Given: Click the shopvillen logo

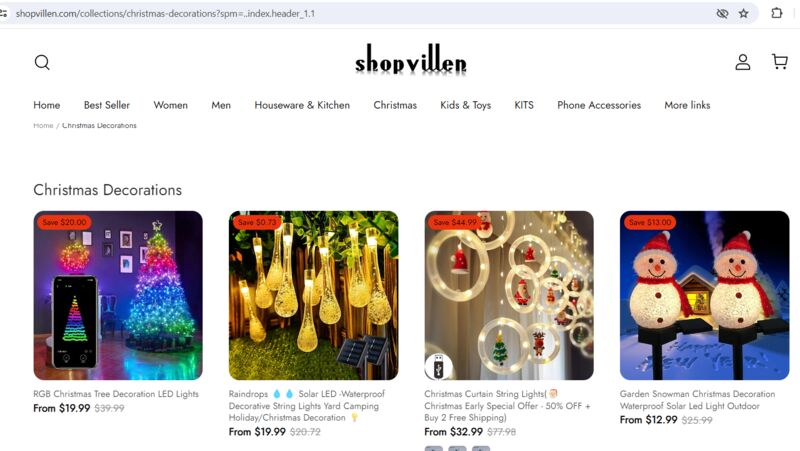Looking at the screenshot, I should pos(411,61).
